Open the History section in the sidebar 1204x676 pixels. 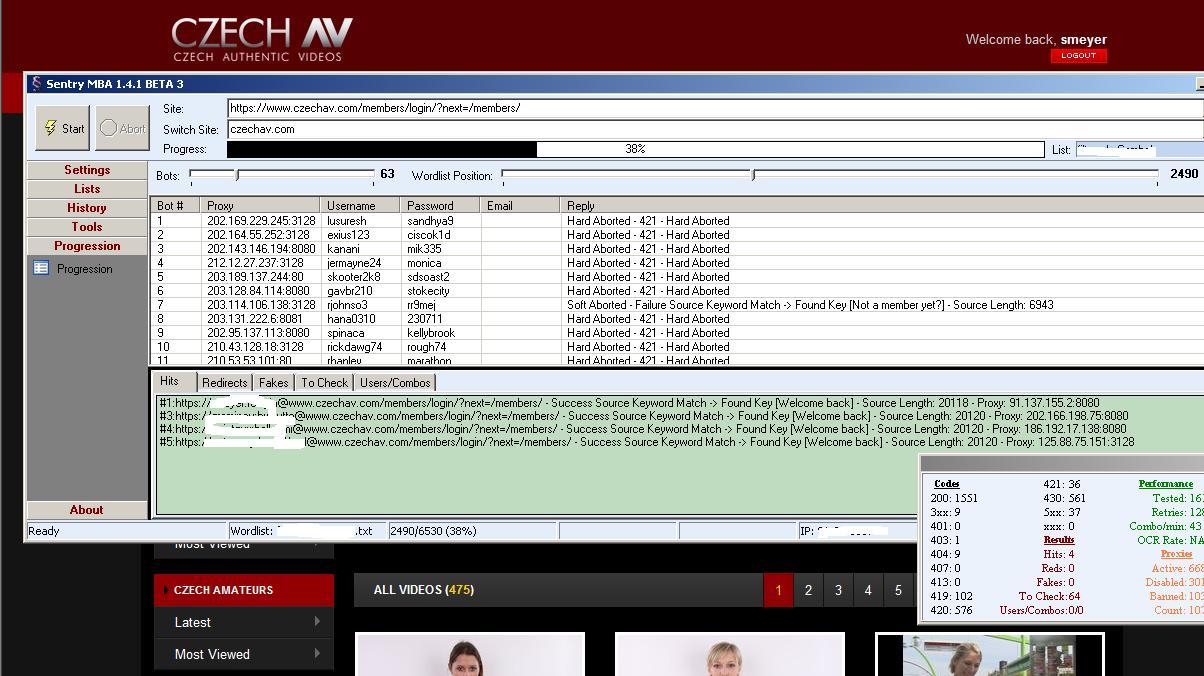pos(87,208)
